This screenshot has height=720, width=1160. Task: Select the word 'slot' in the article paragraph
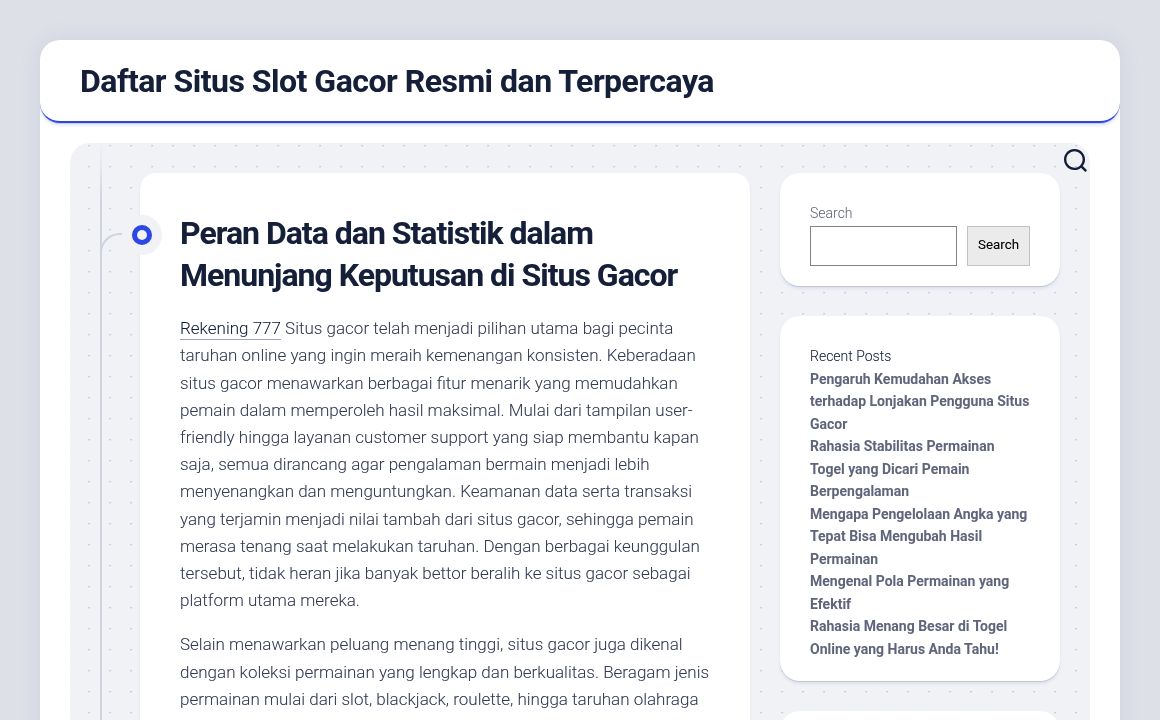coord(356,700)
